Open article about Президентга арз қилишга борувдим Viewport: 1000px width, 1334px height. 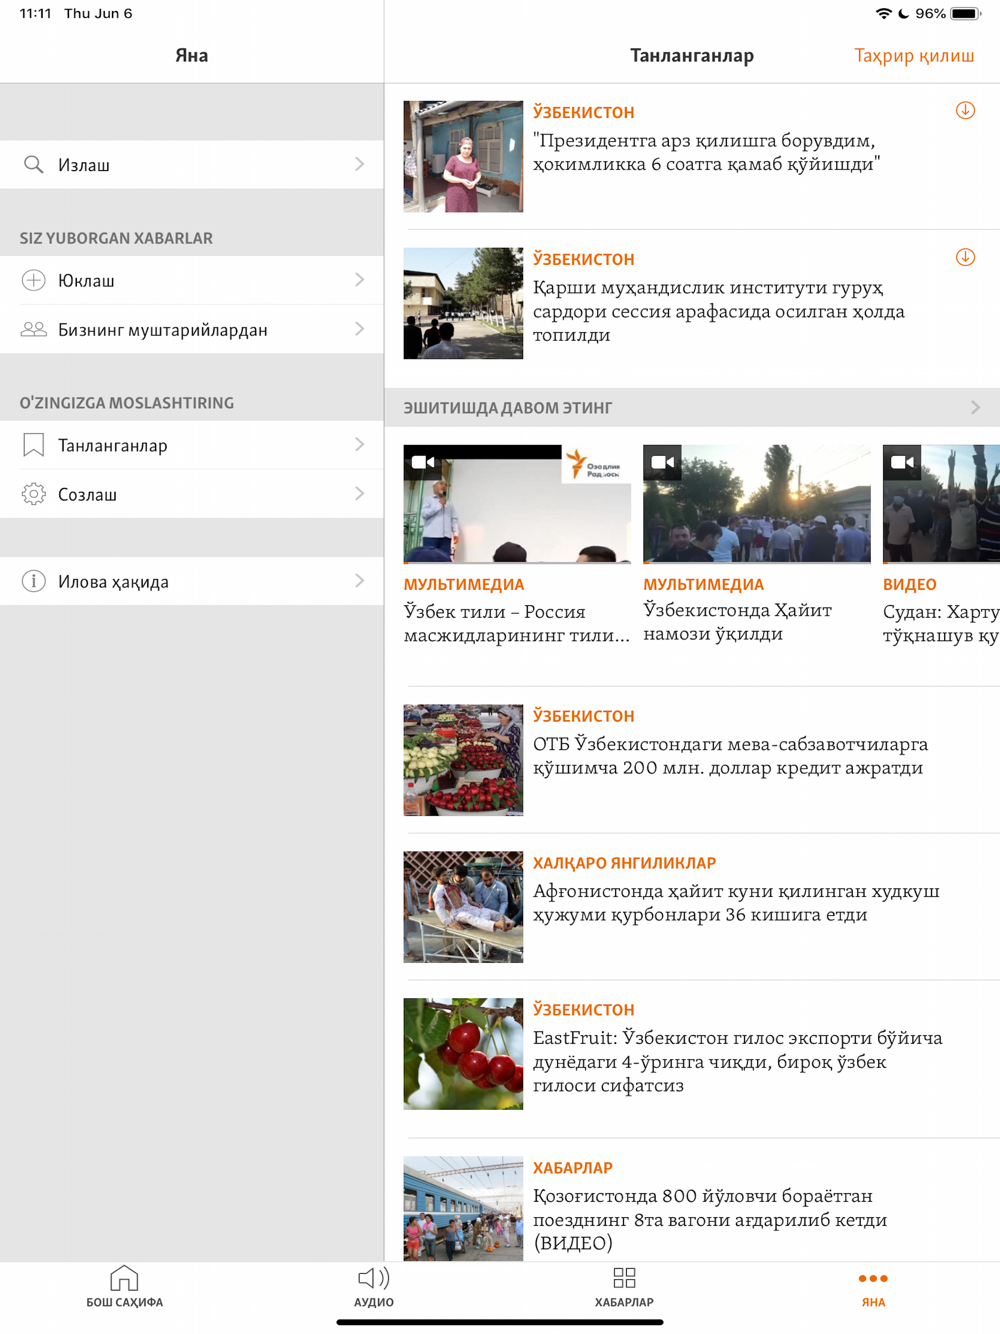coord(706,152)
